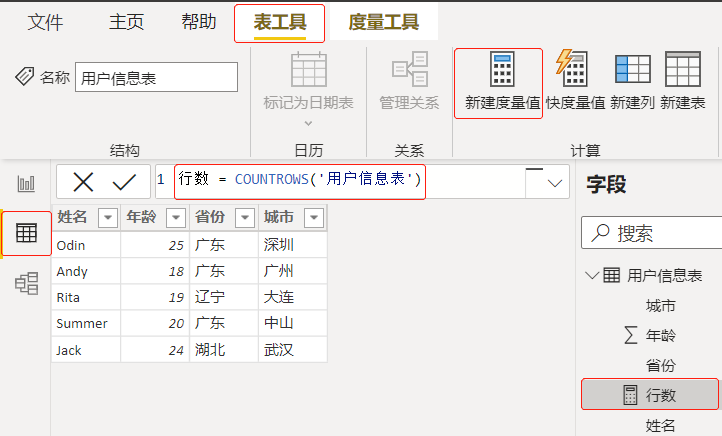Click the province cell 辽宁
The height and width of the screenshot is (436, 722).
pos(224,297)
